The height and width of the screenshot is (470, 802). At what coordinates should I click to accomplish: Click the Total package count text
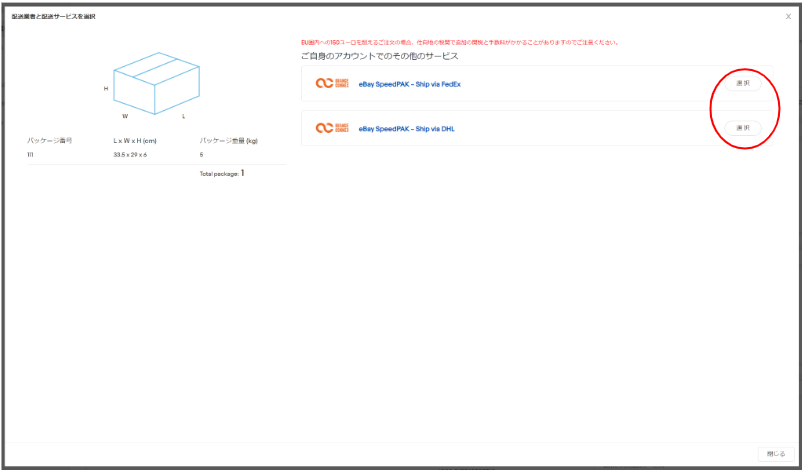pyautogui.click(x=221, y=173)
